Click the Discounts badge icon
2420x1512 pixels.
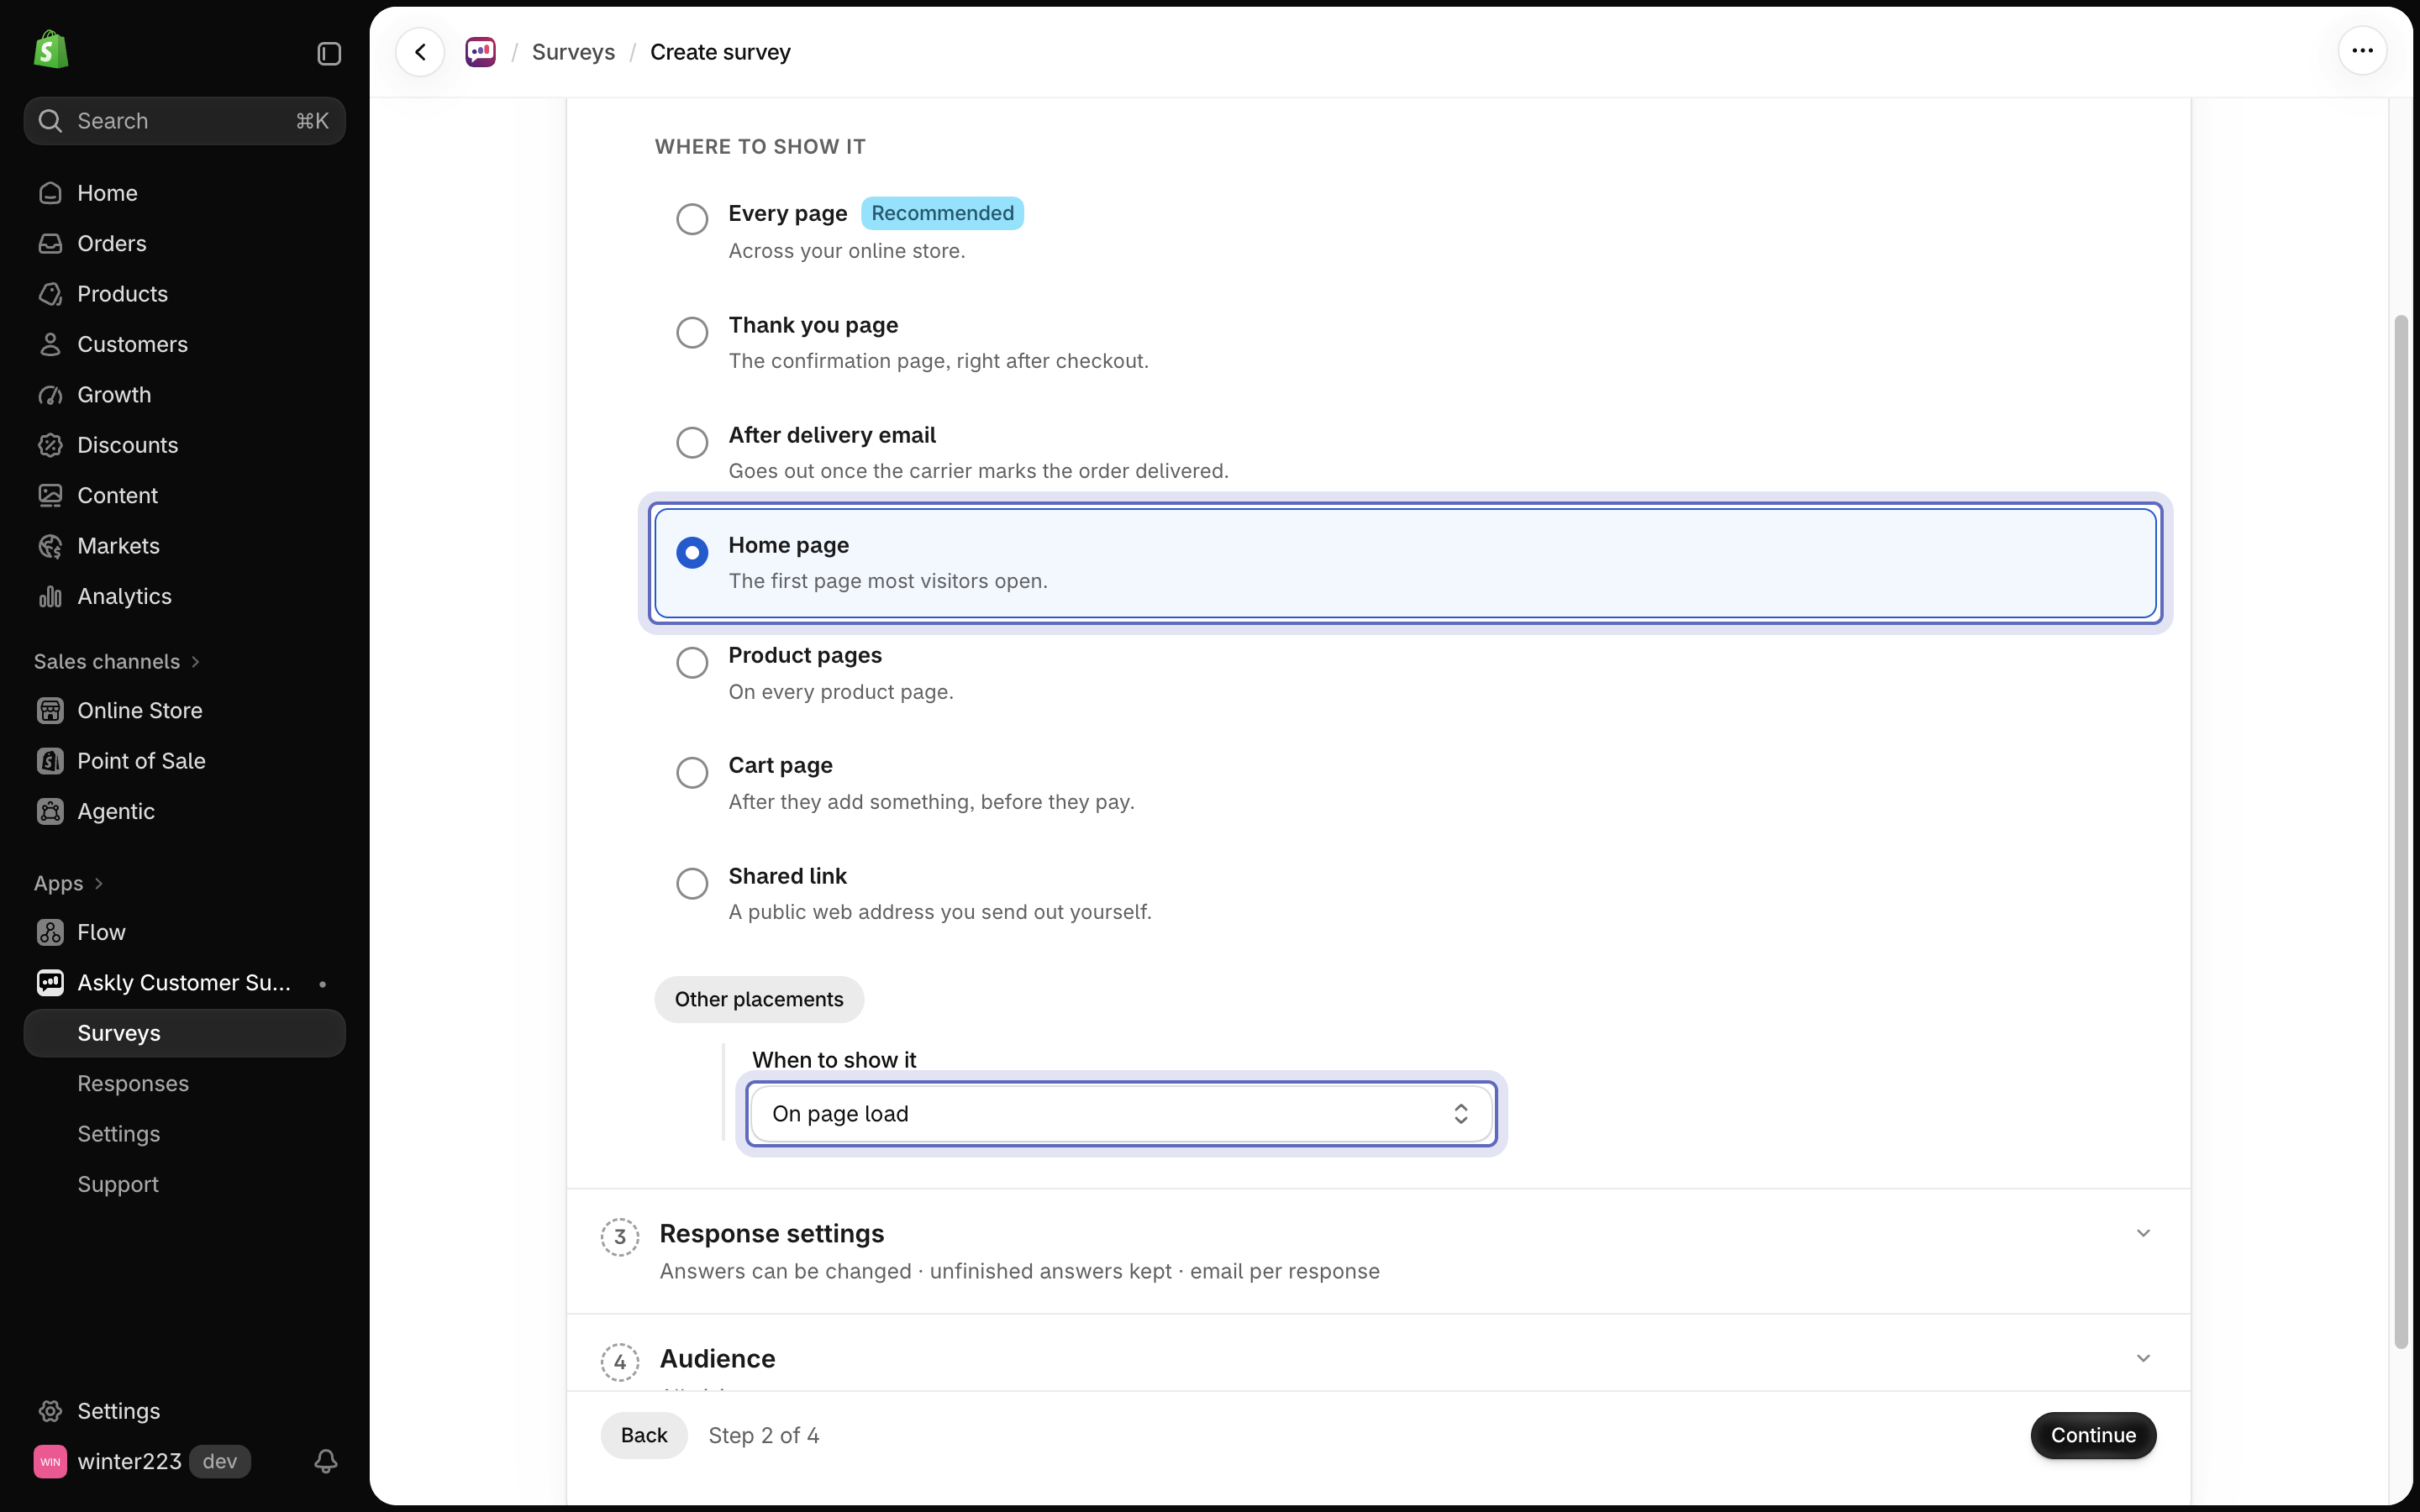click(50, 445)
